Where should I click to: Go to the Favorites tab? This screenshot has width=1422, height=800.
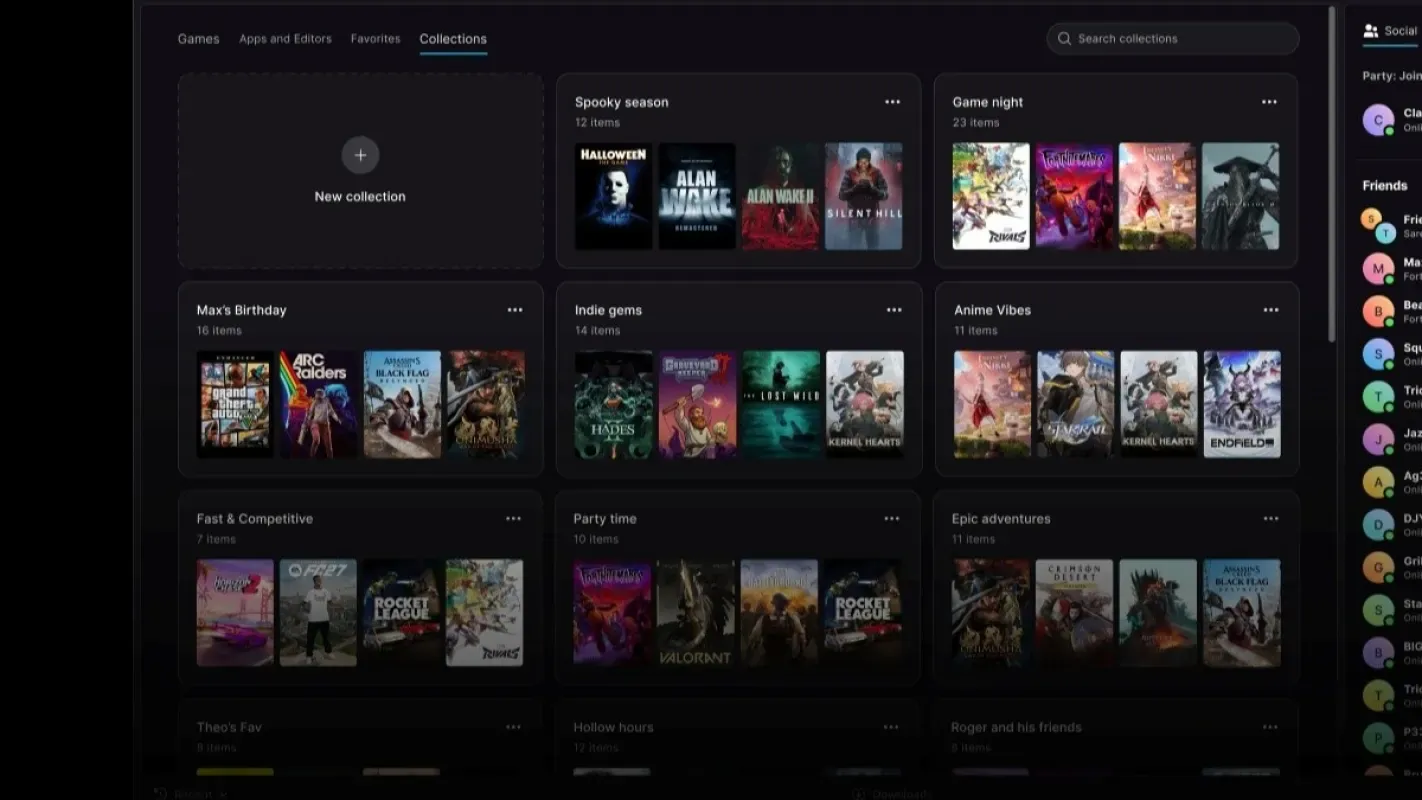[x=375, y=39]
